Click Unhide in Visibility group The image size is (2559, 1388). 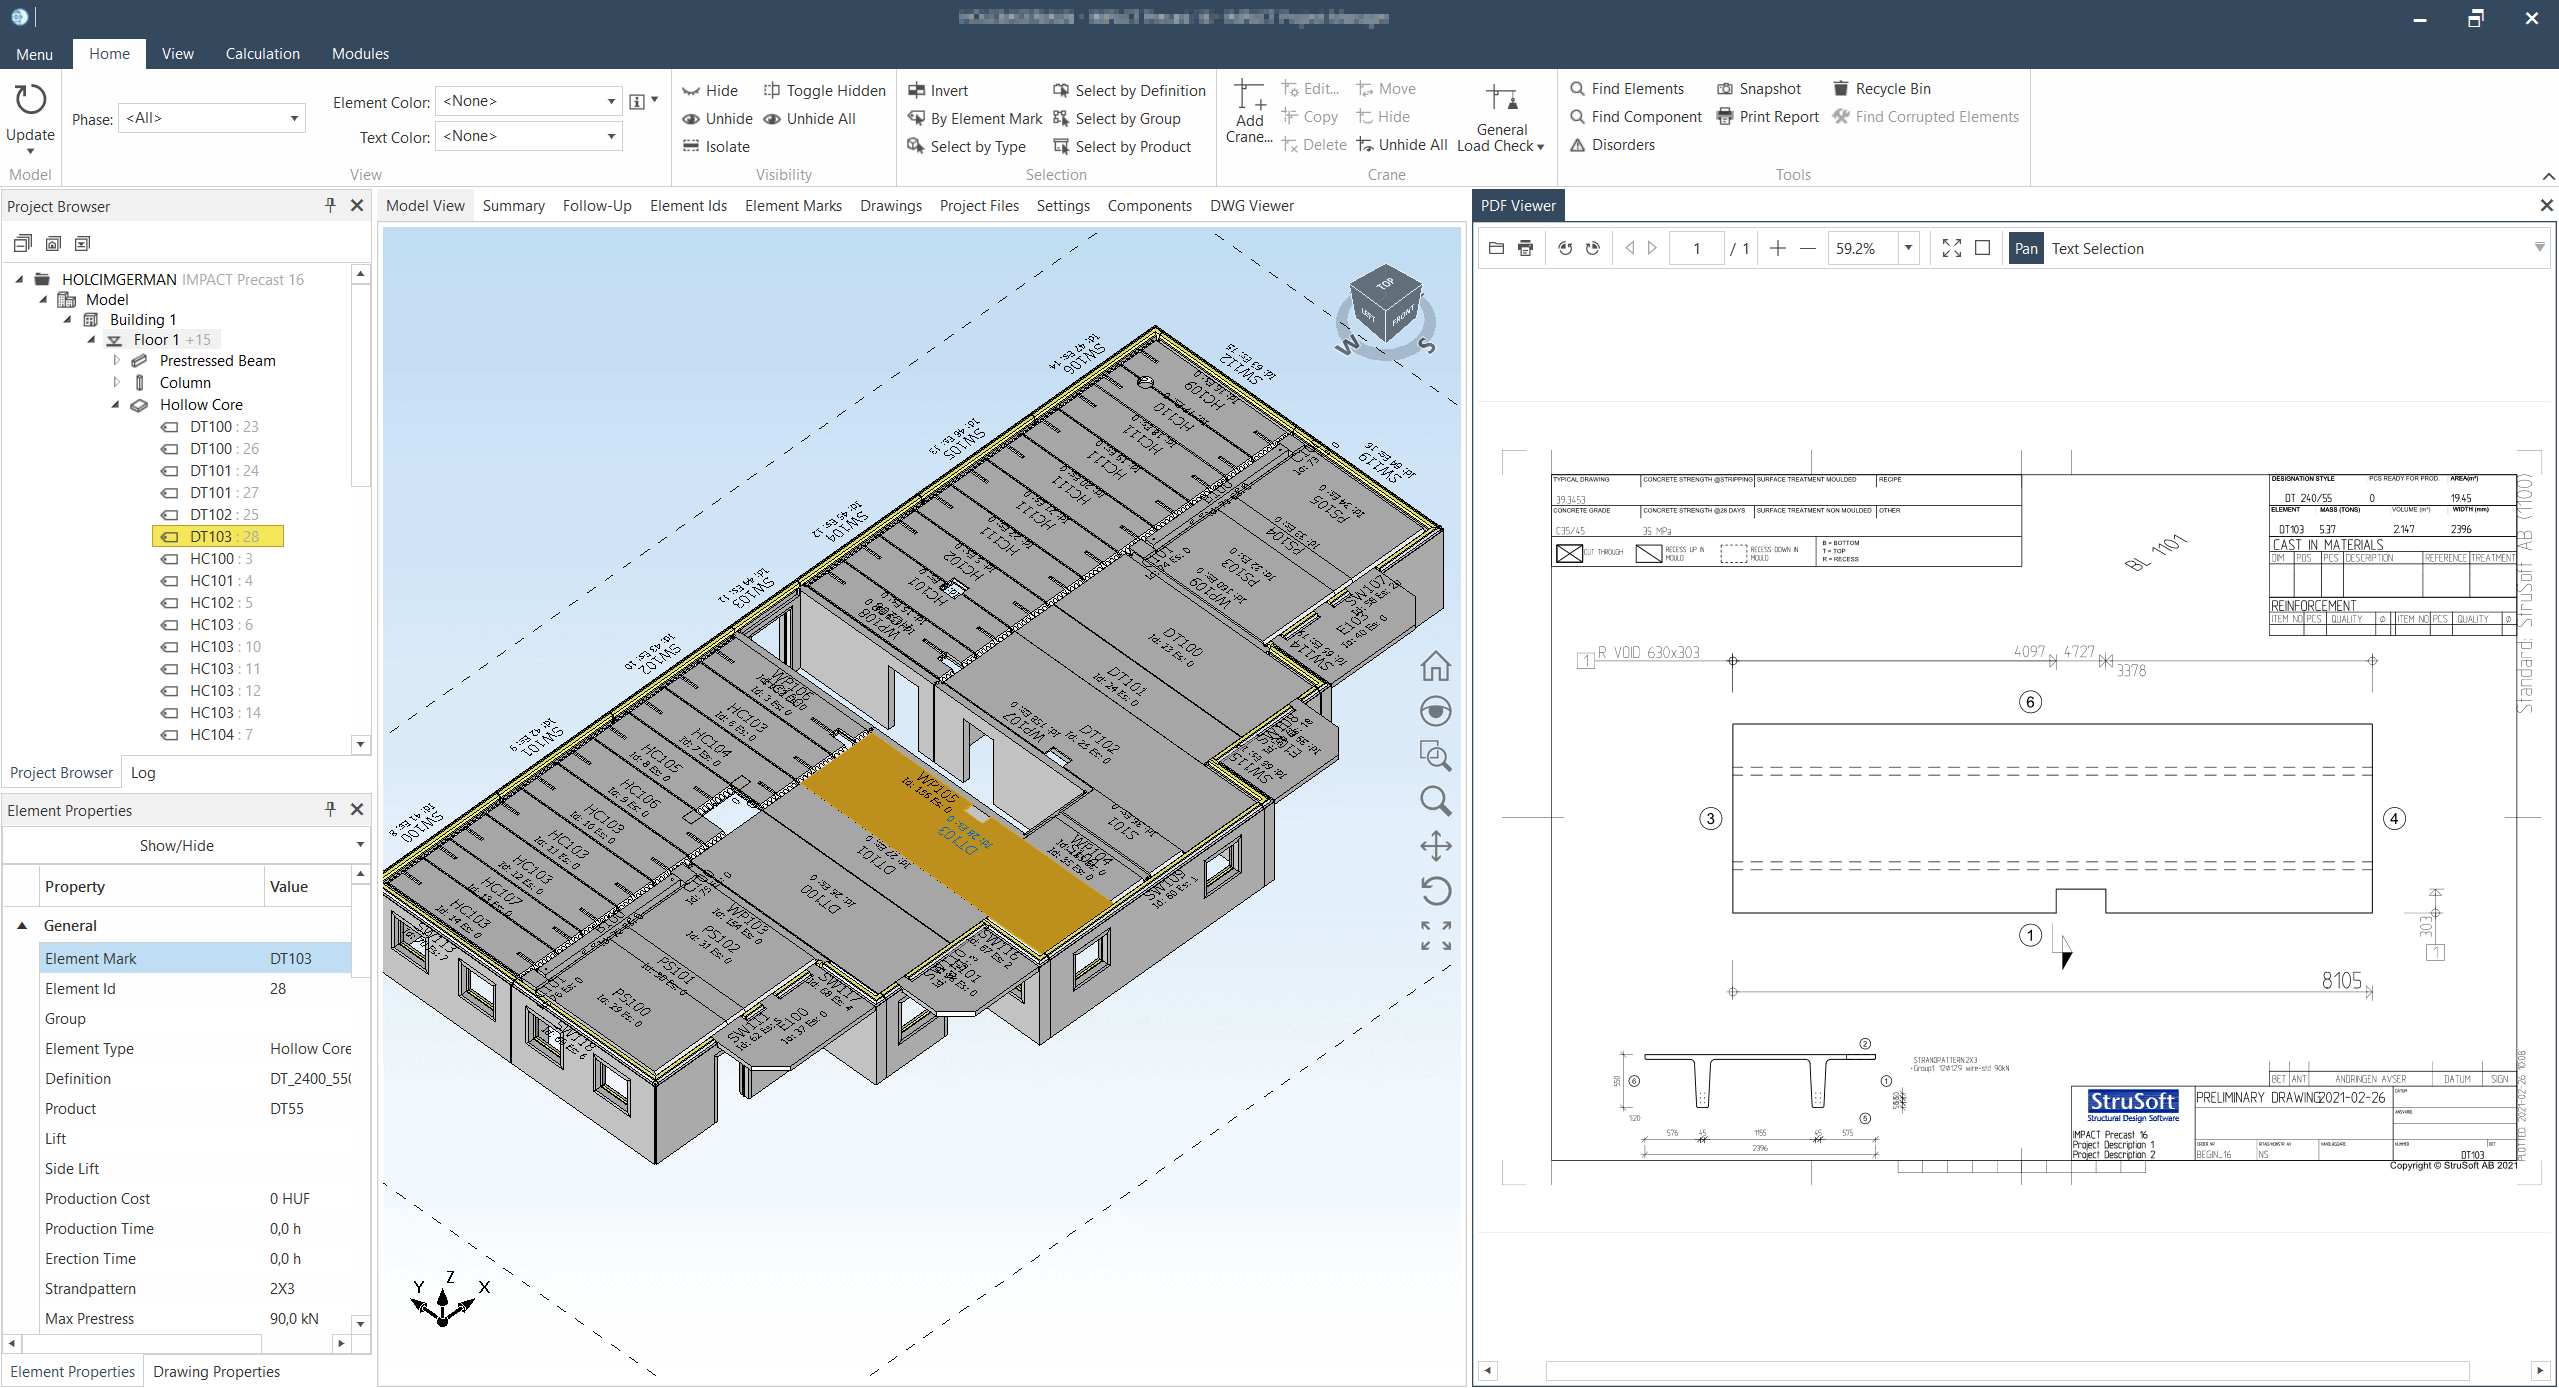[717, 119]
